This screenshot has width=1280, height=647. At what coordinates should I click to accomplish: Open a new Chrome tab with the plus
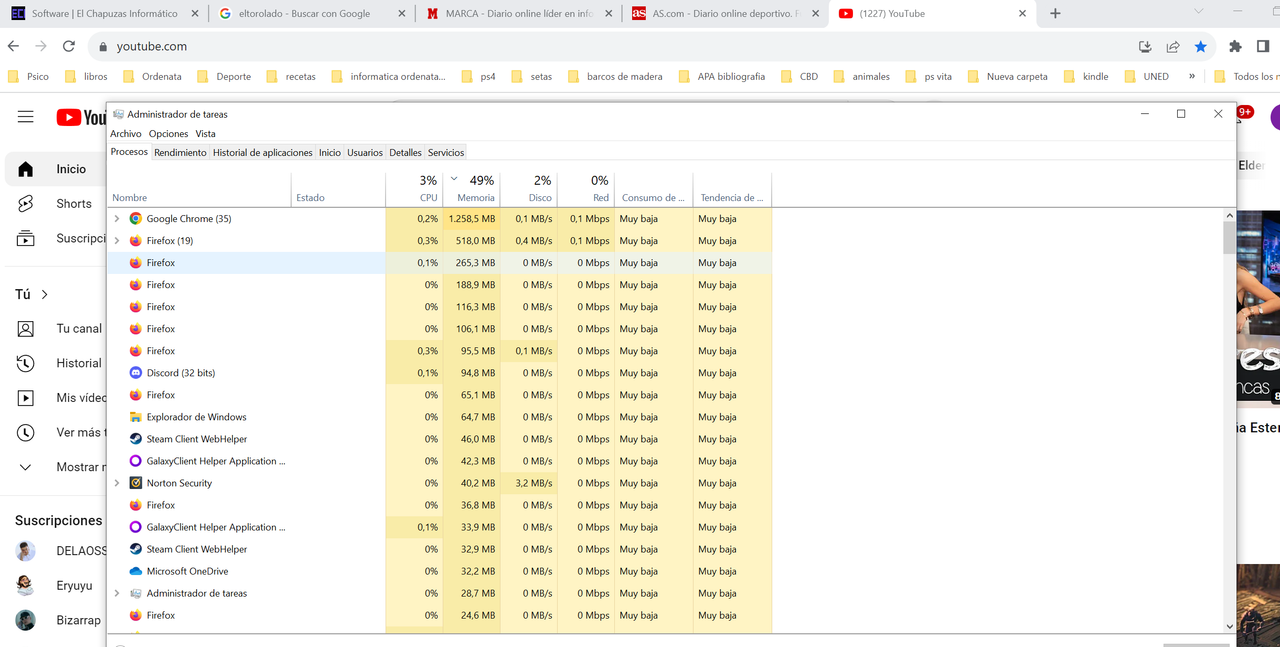[1055, 13]
